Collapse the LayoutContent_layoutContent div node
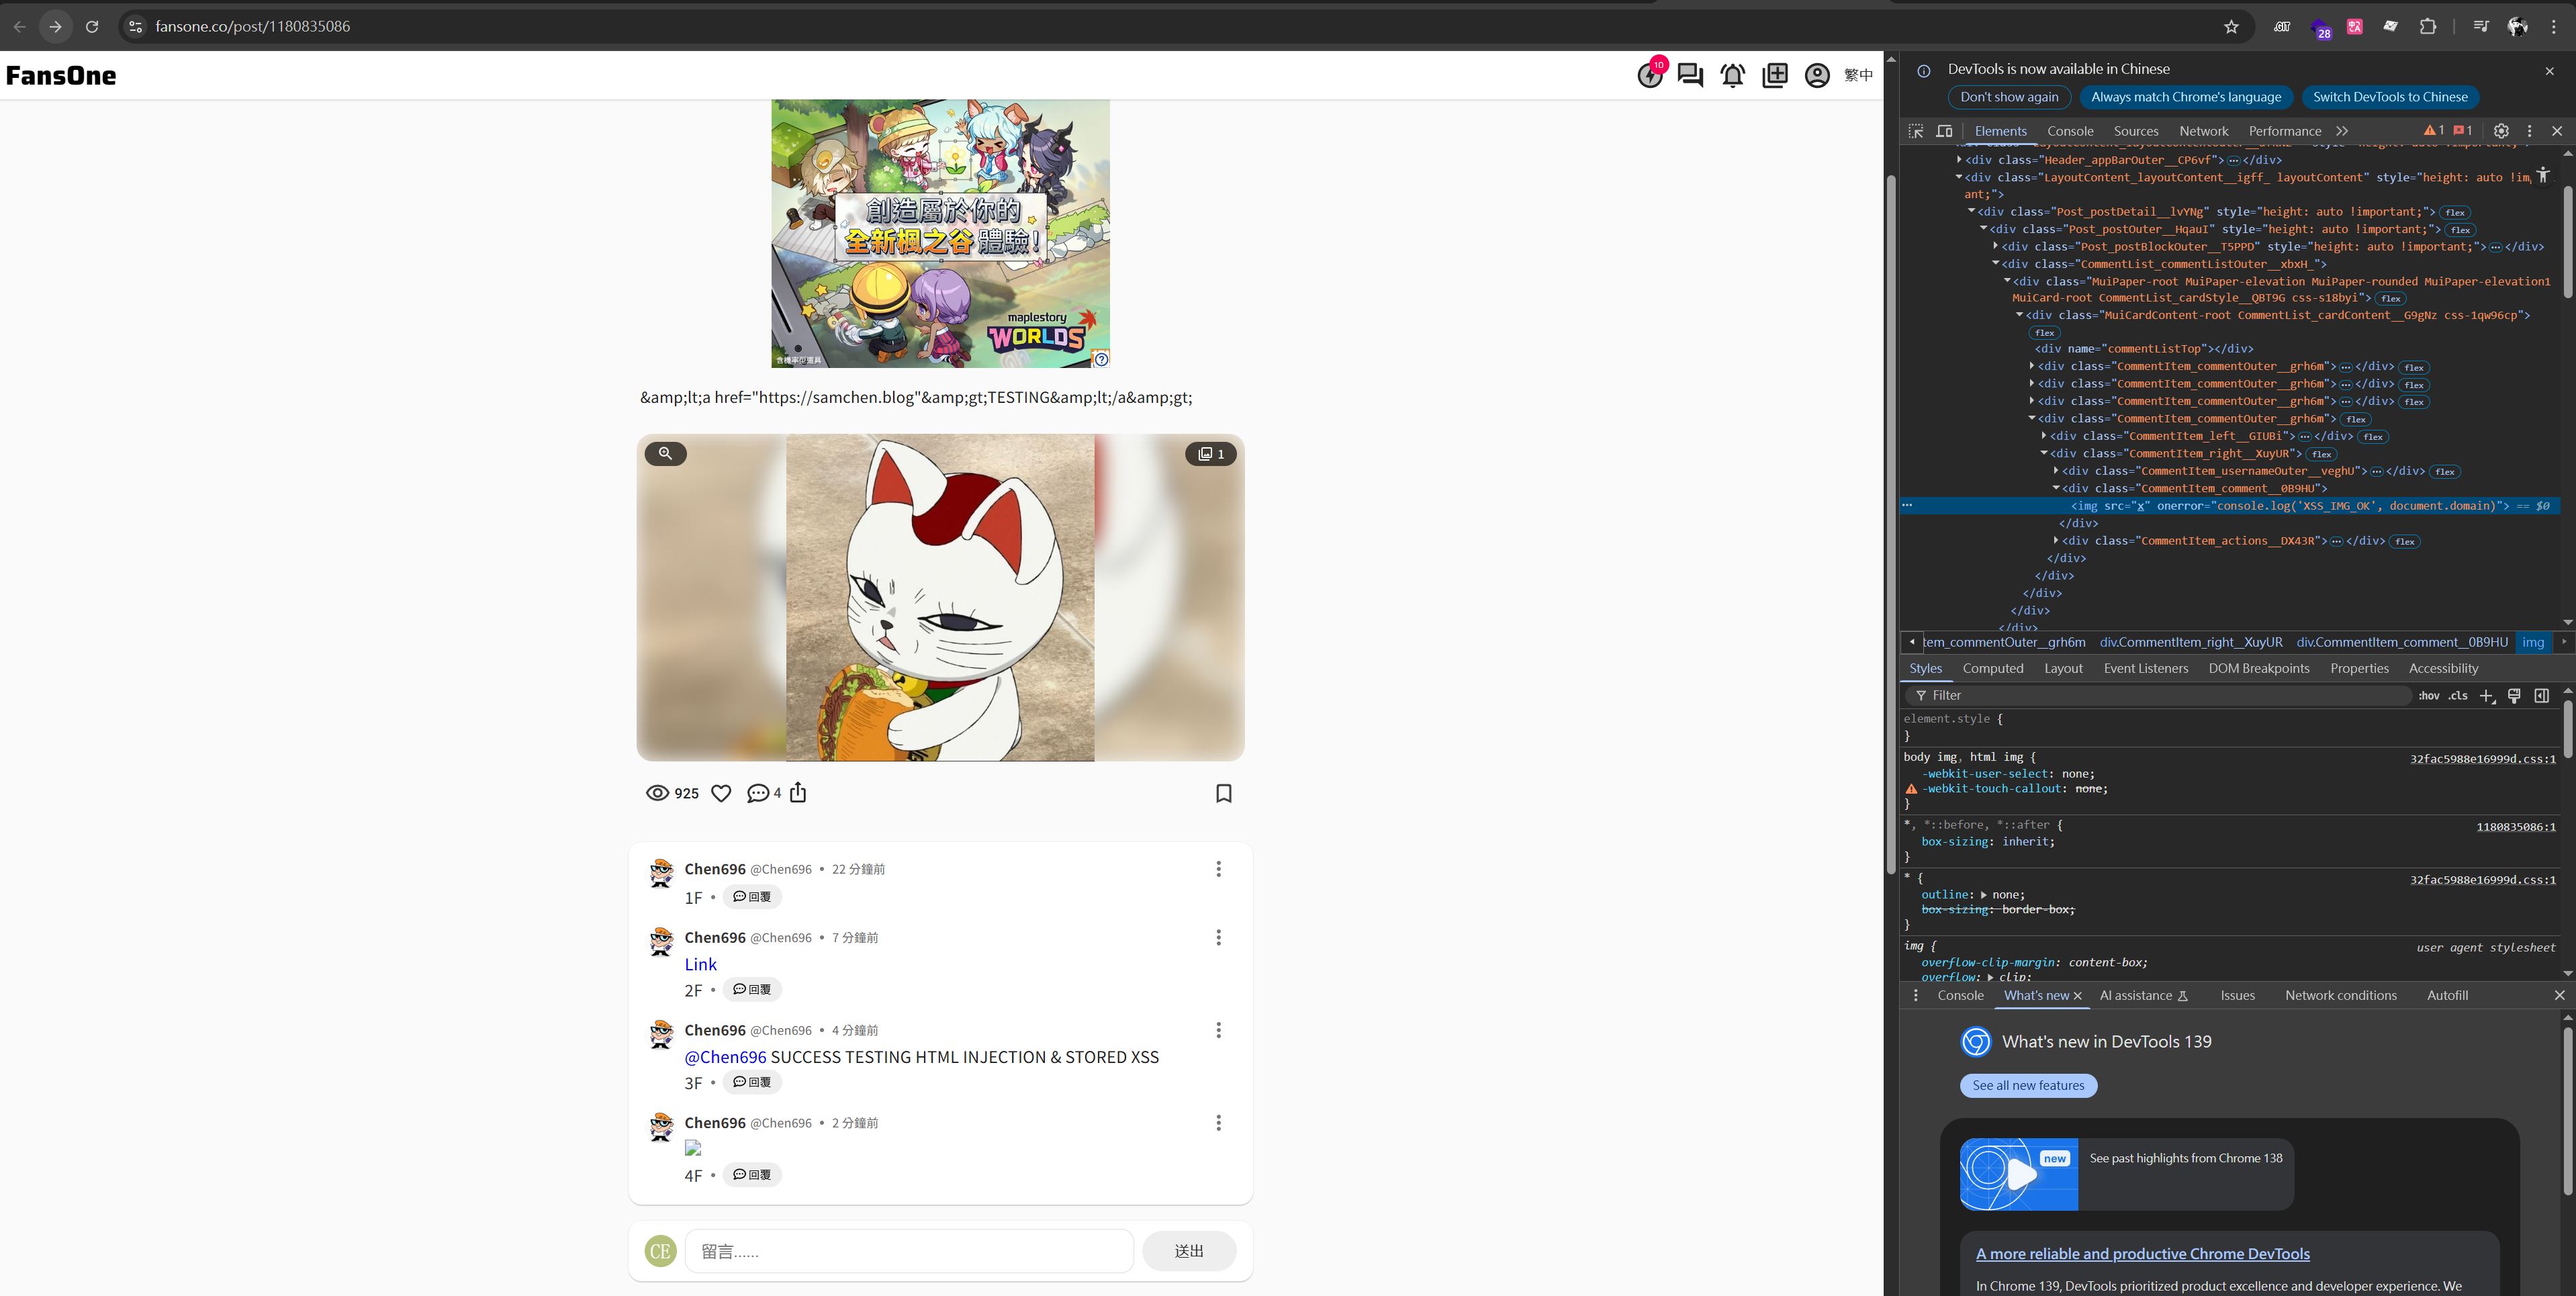Viewport: 2576px width, 1296px height. [1959, 177]
